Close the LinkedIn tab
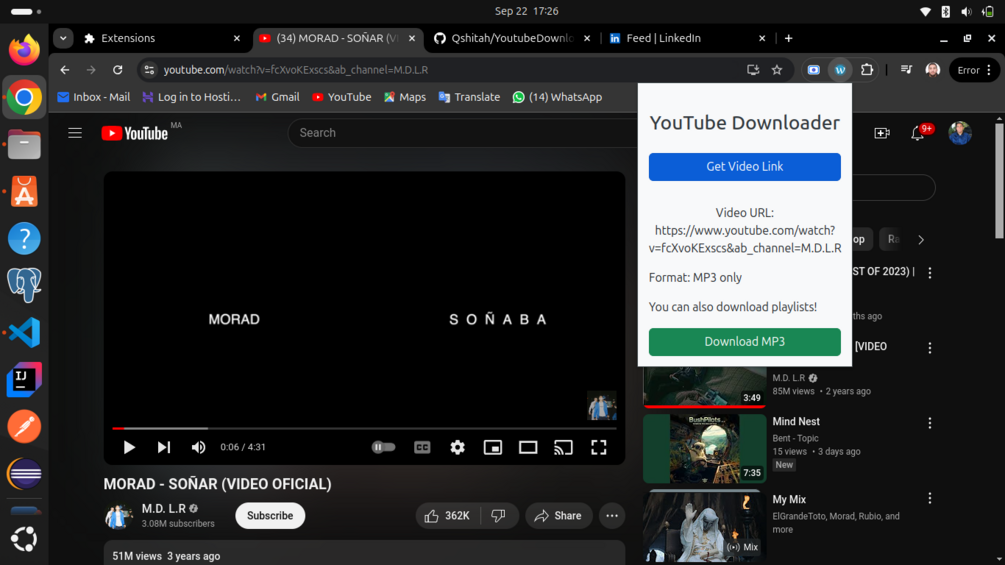 pos(762,38)
